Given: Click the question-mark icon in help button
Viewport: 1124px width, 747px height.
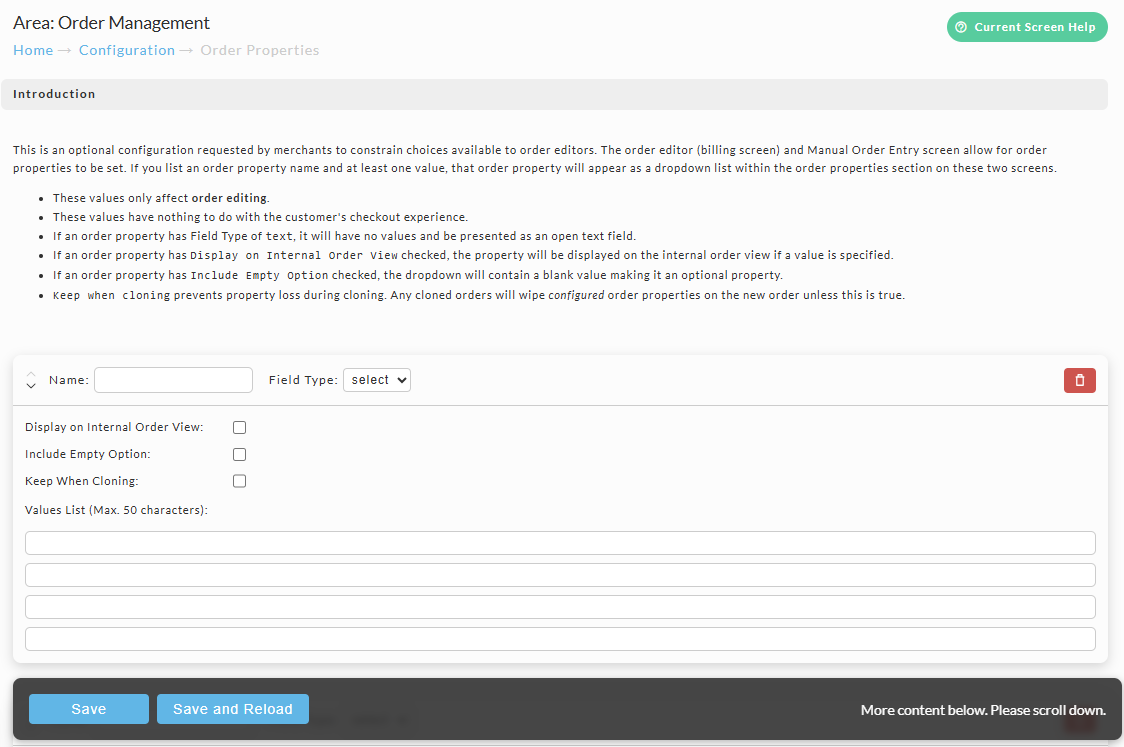Looking at the screenshot, I should point(961,27).
